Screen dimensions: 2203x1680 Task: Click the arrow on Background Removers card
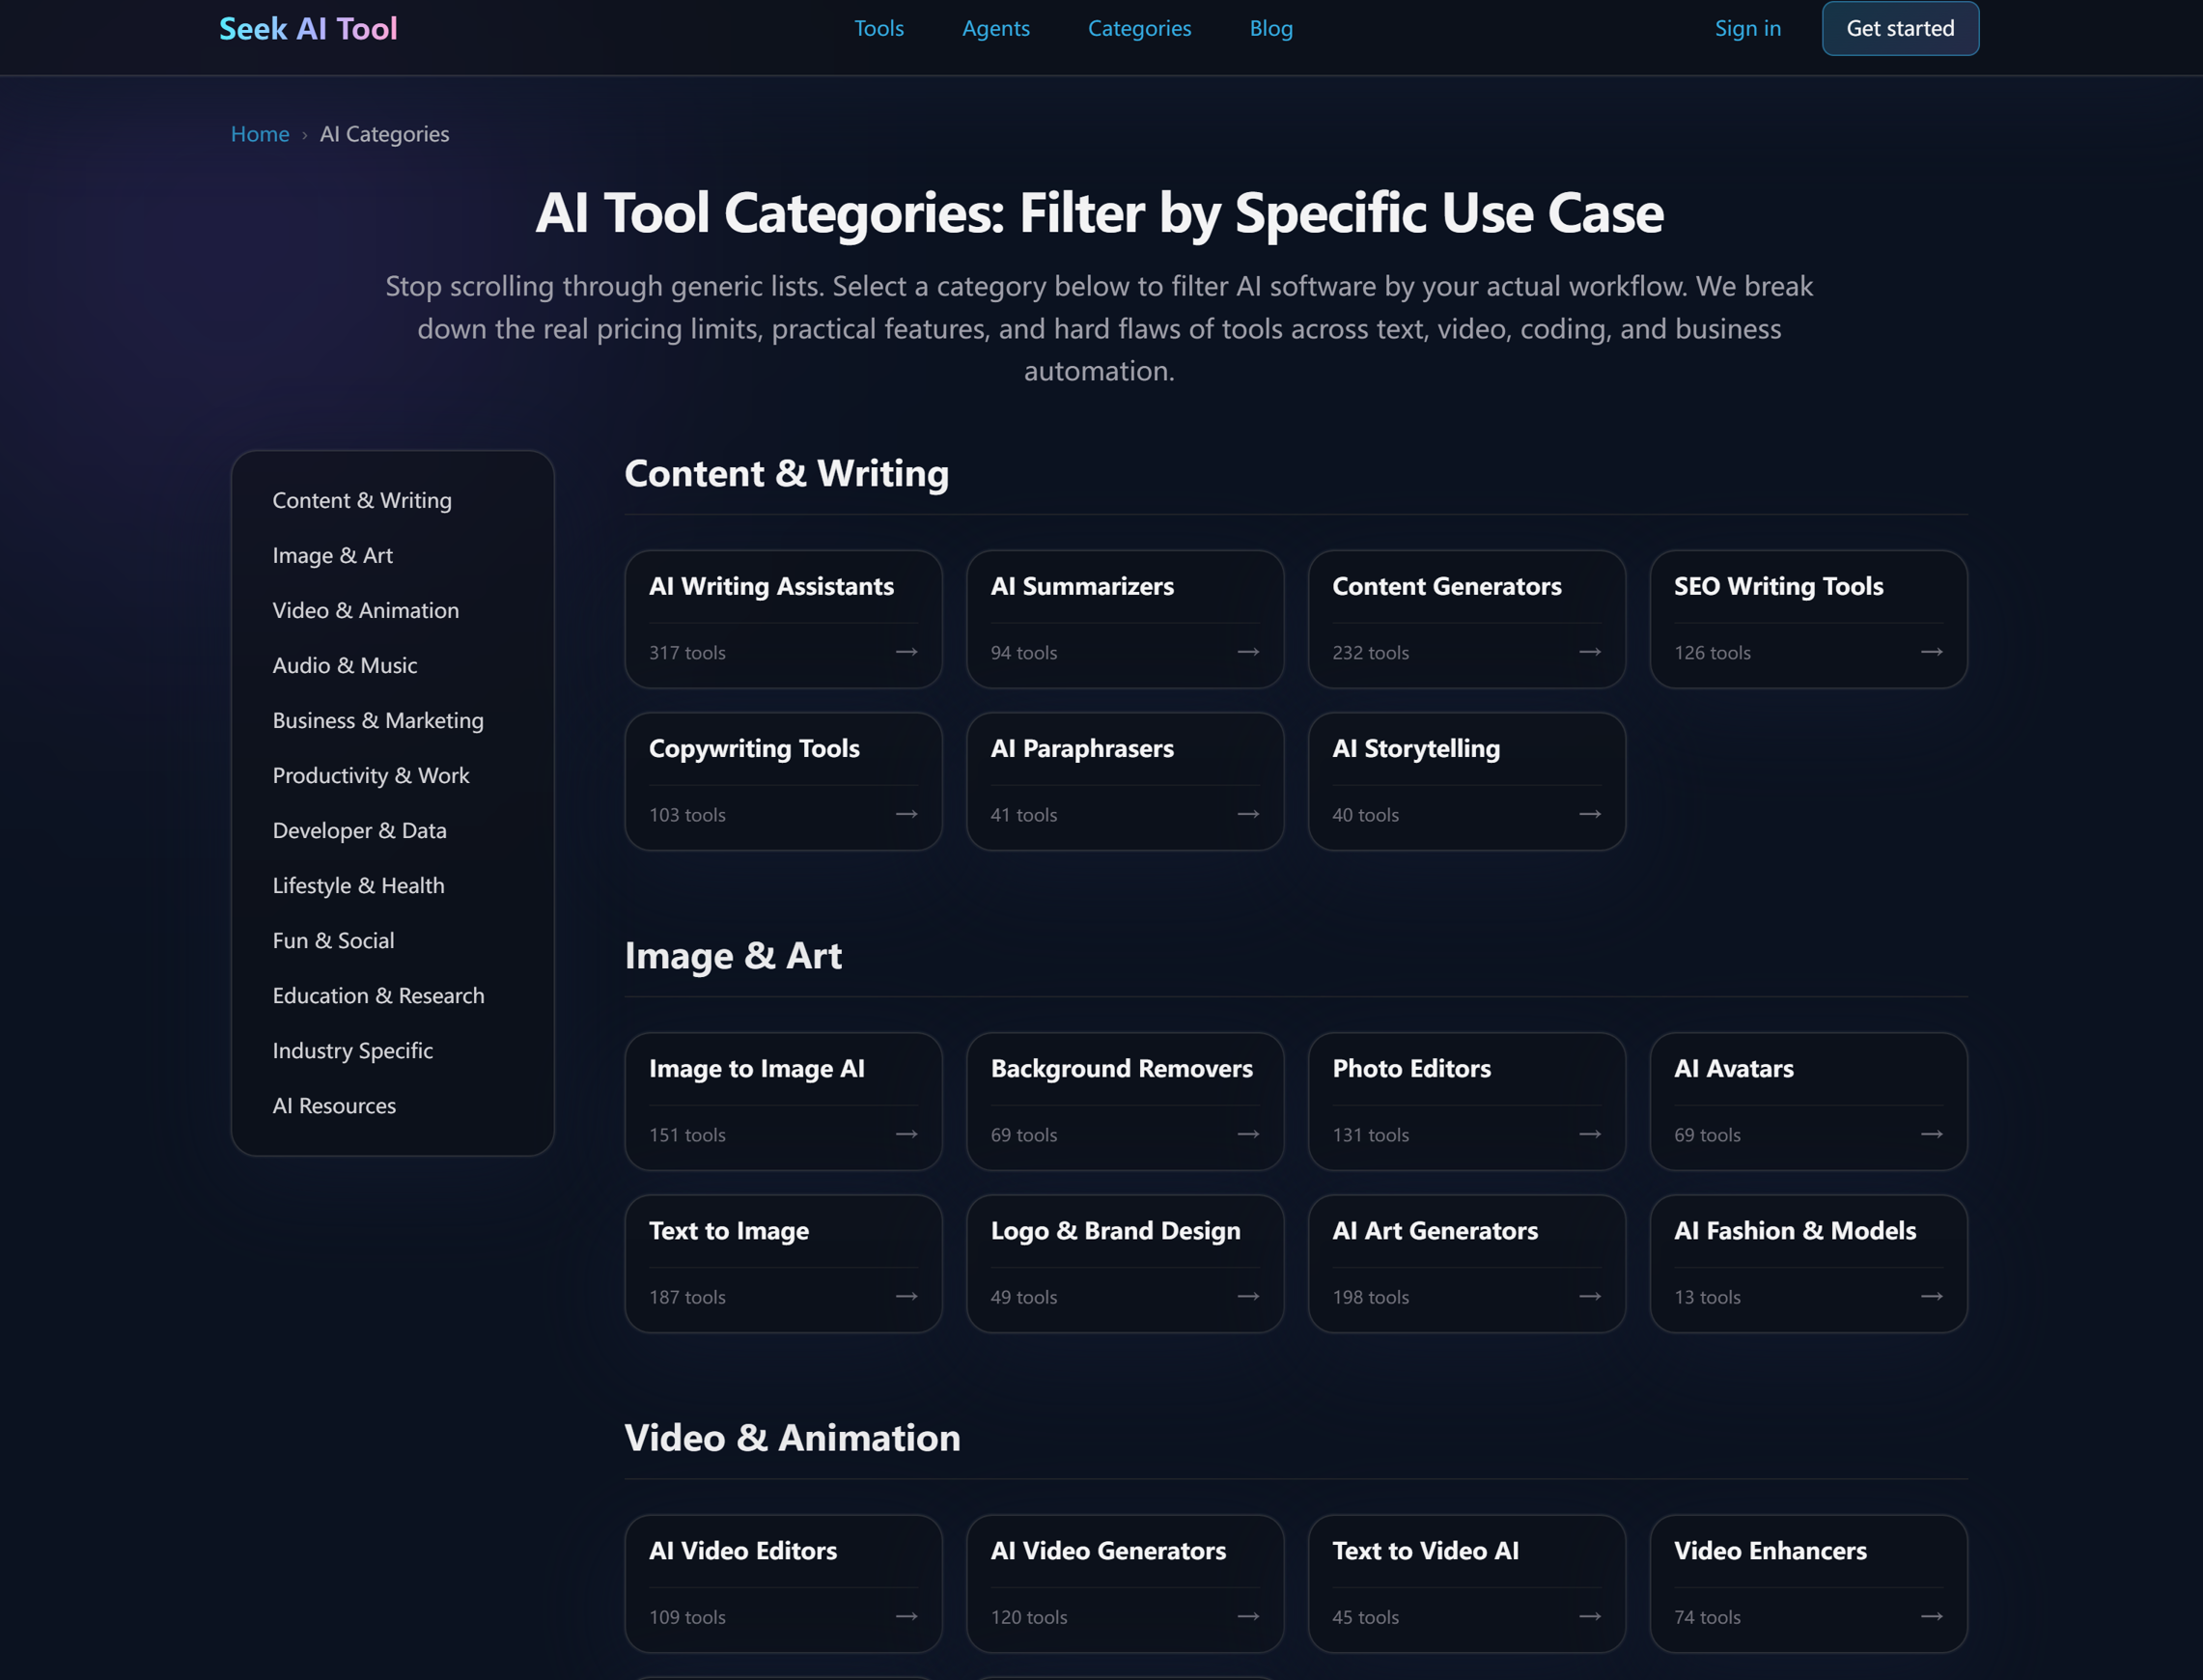(x=1248, y=1134)
